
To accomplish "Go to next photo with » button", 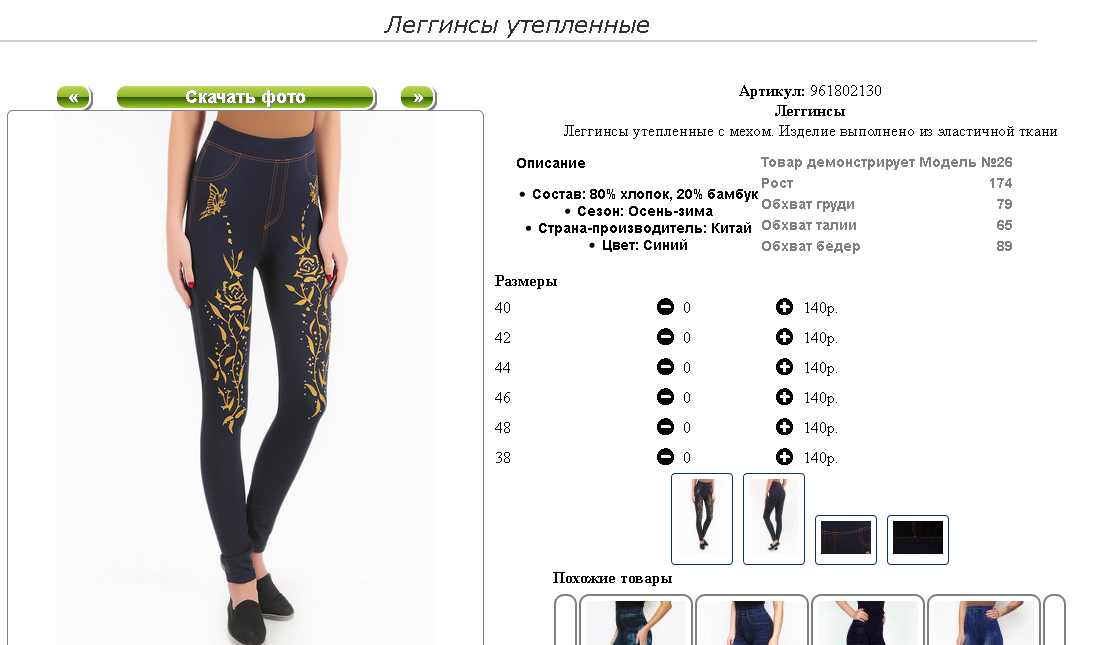I will (x=418, y=98).
